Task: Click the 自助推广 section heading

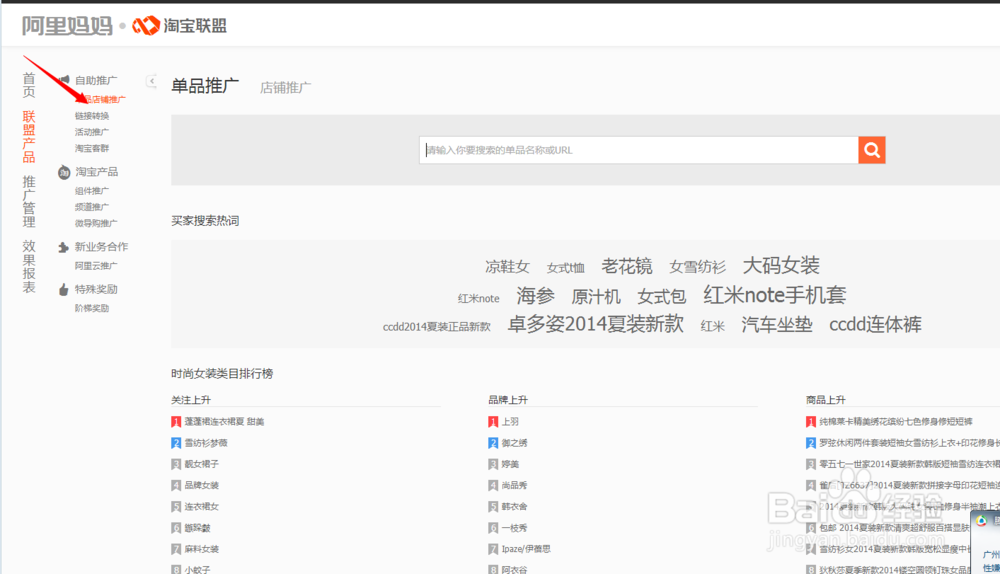Action: [x=96, y=80]
